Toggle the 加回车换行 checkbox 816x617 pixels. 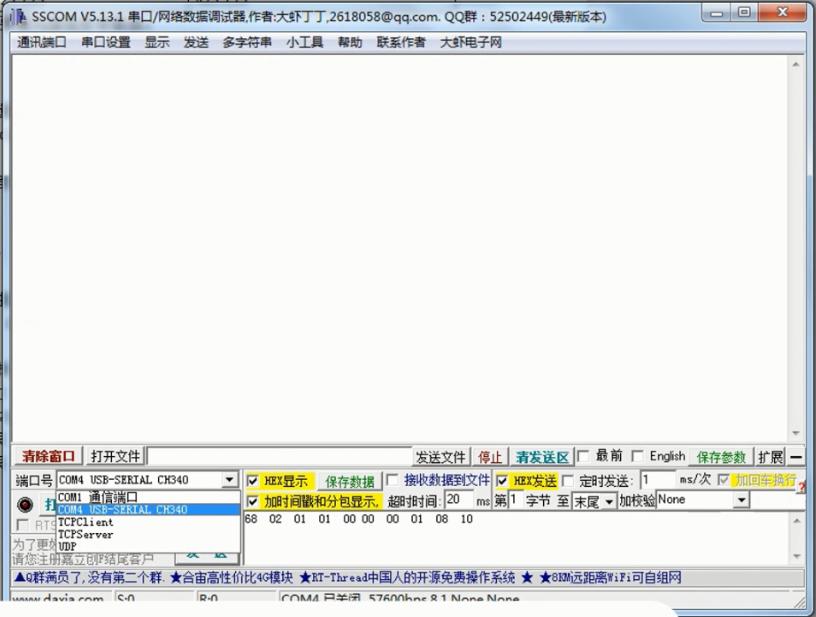pos(723,480)
